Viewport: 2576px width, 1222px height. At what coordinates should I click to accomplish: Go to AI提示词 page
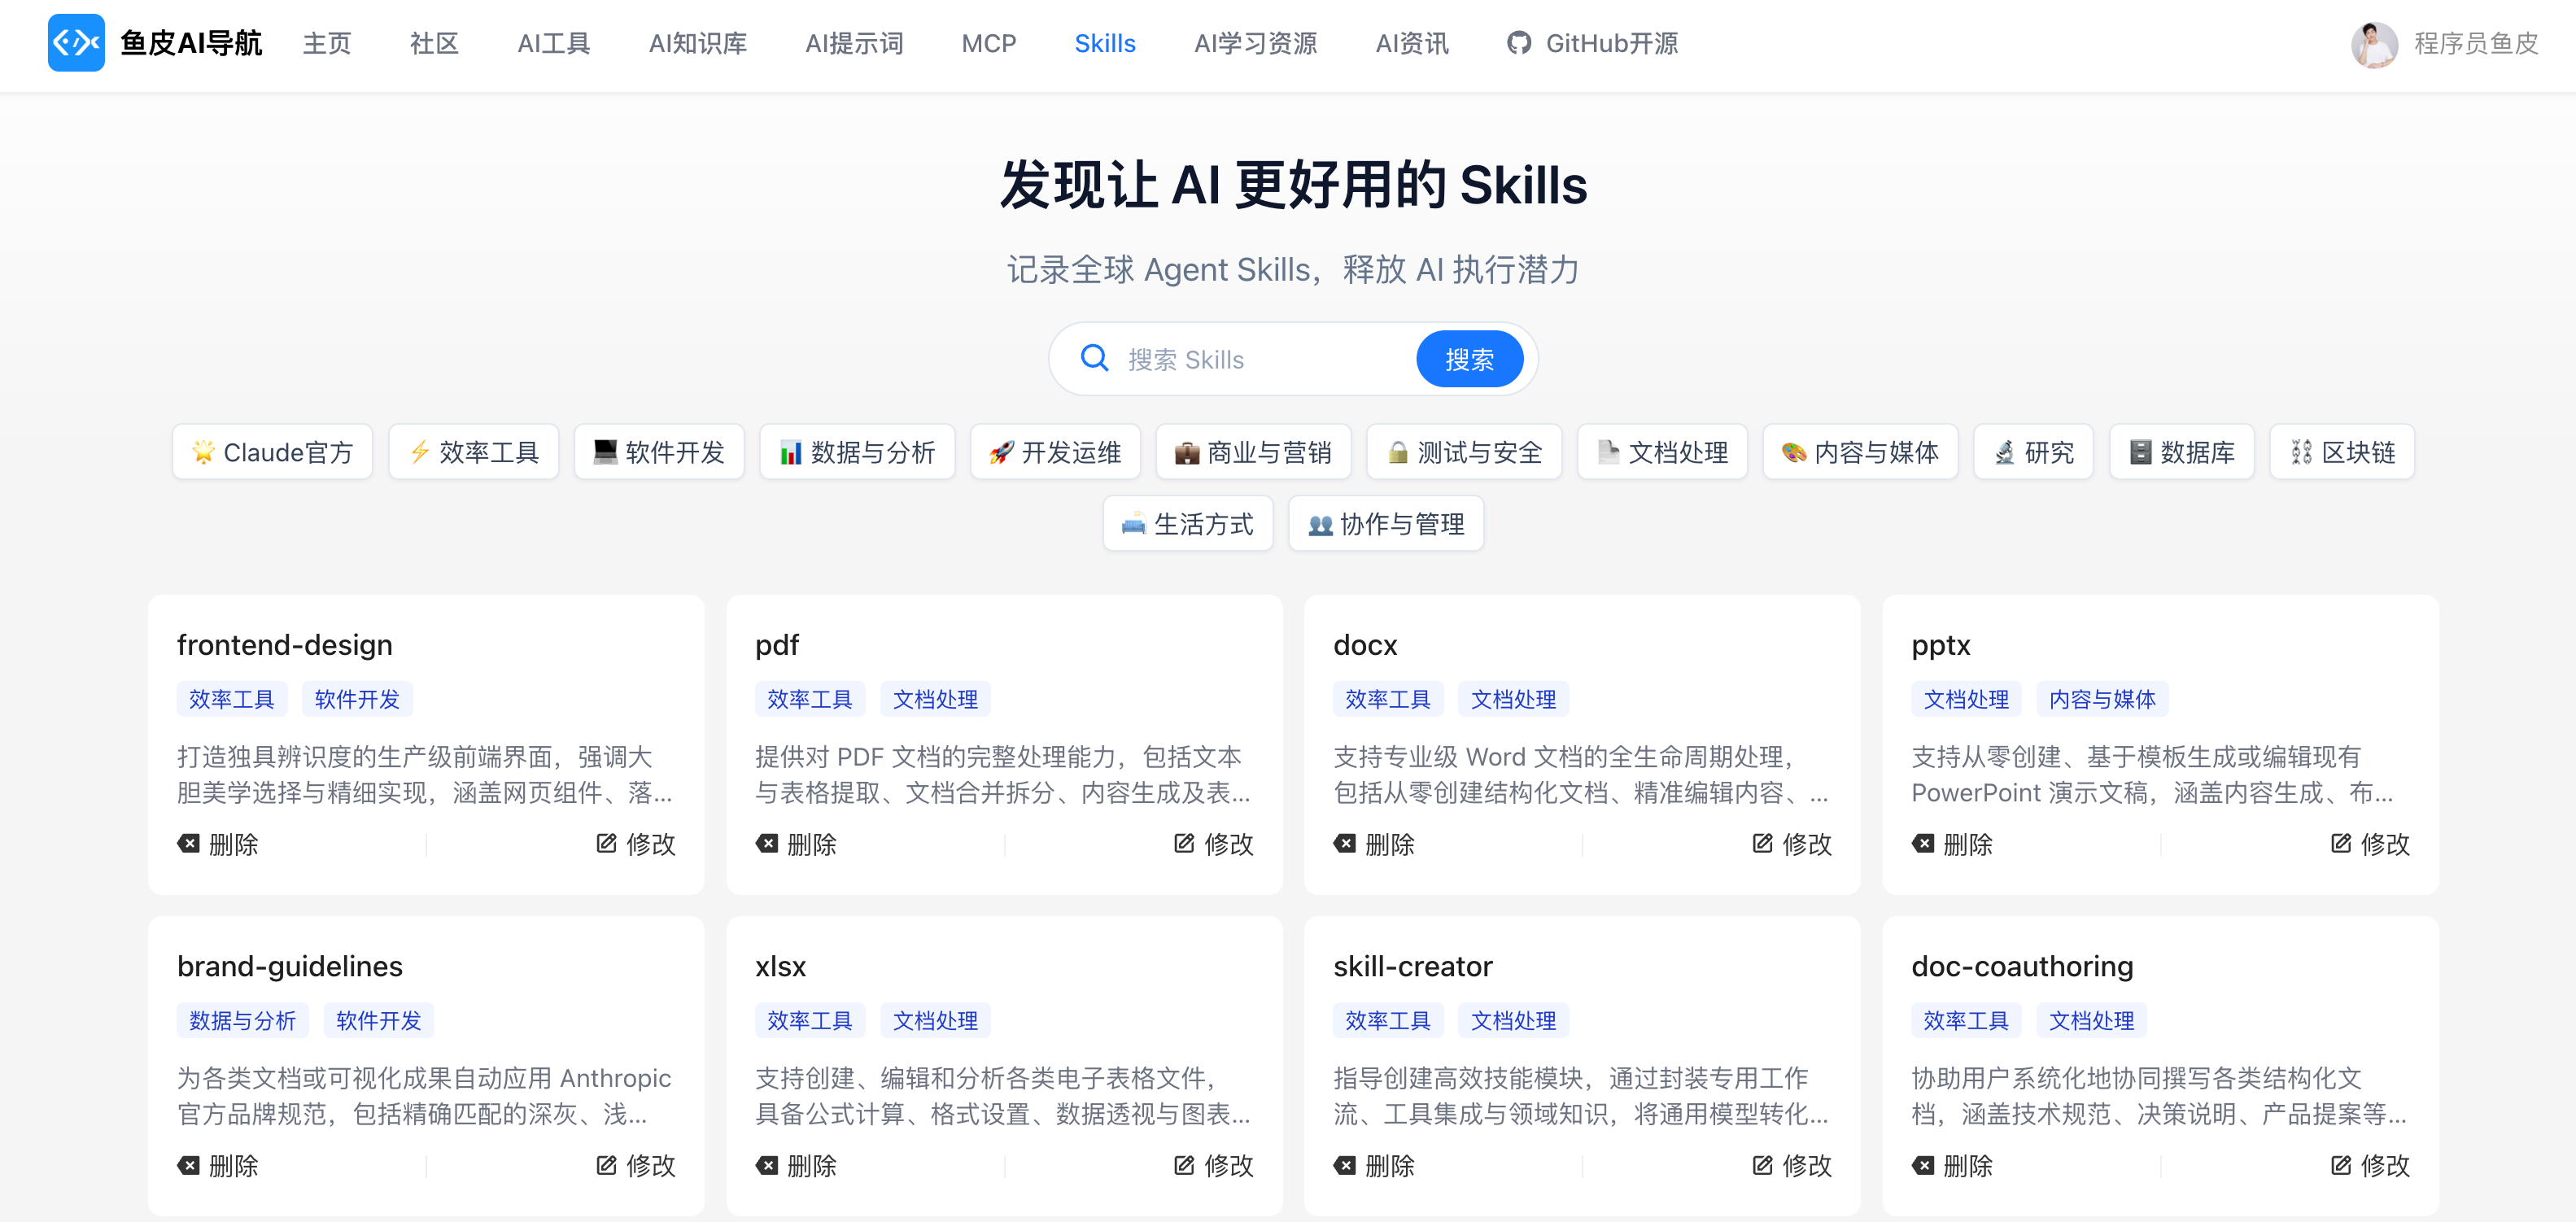tap(854, 44)
